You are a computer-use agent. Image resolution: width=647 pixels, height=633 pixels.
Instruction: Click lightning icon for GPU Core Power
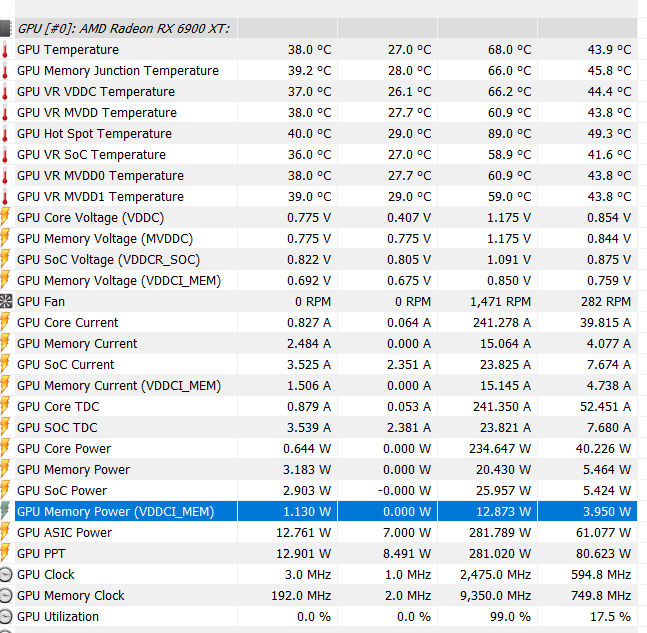click(5, 449)
